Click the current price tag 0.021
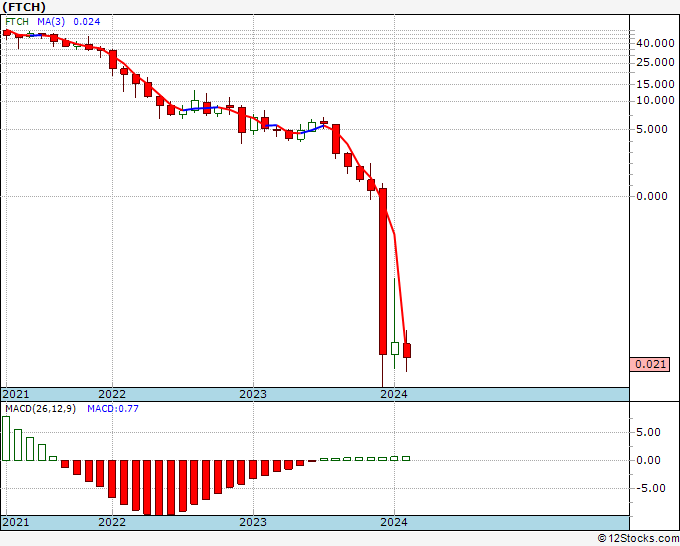Screen dimensions: 680x546 pyautogui.click(x=650, y=364)
